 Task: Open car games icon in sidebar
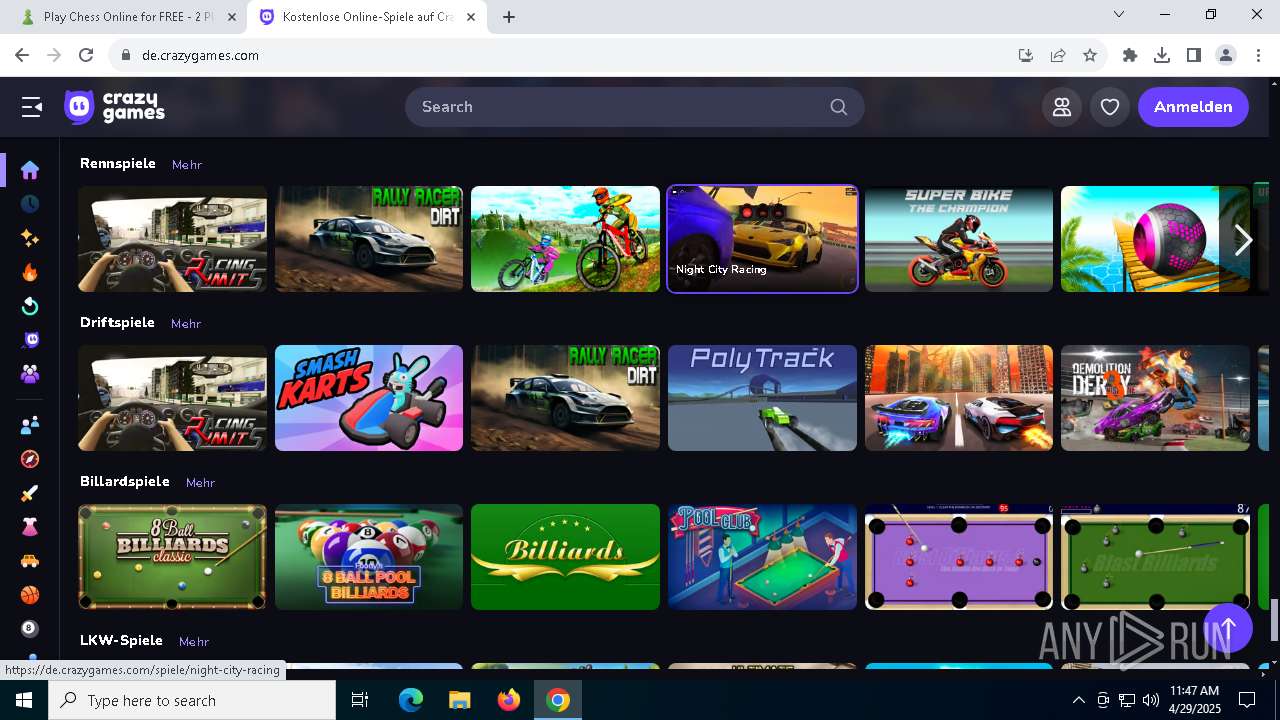pos(30,561)
